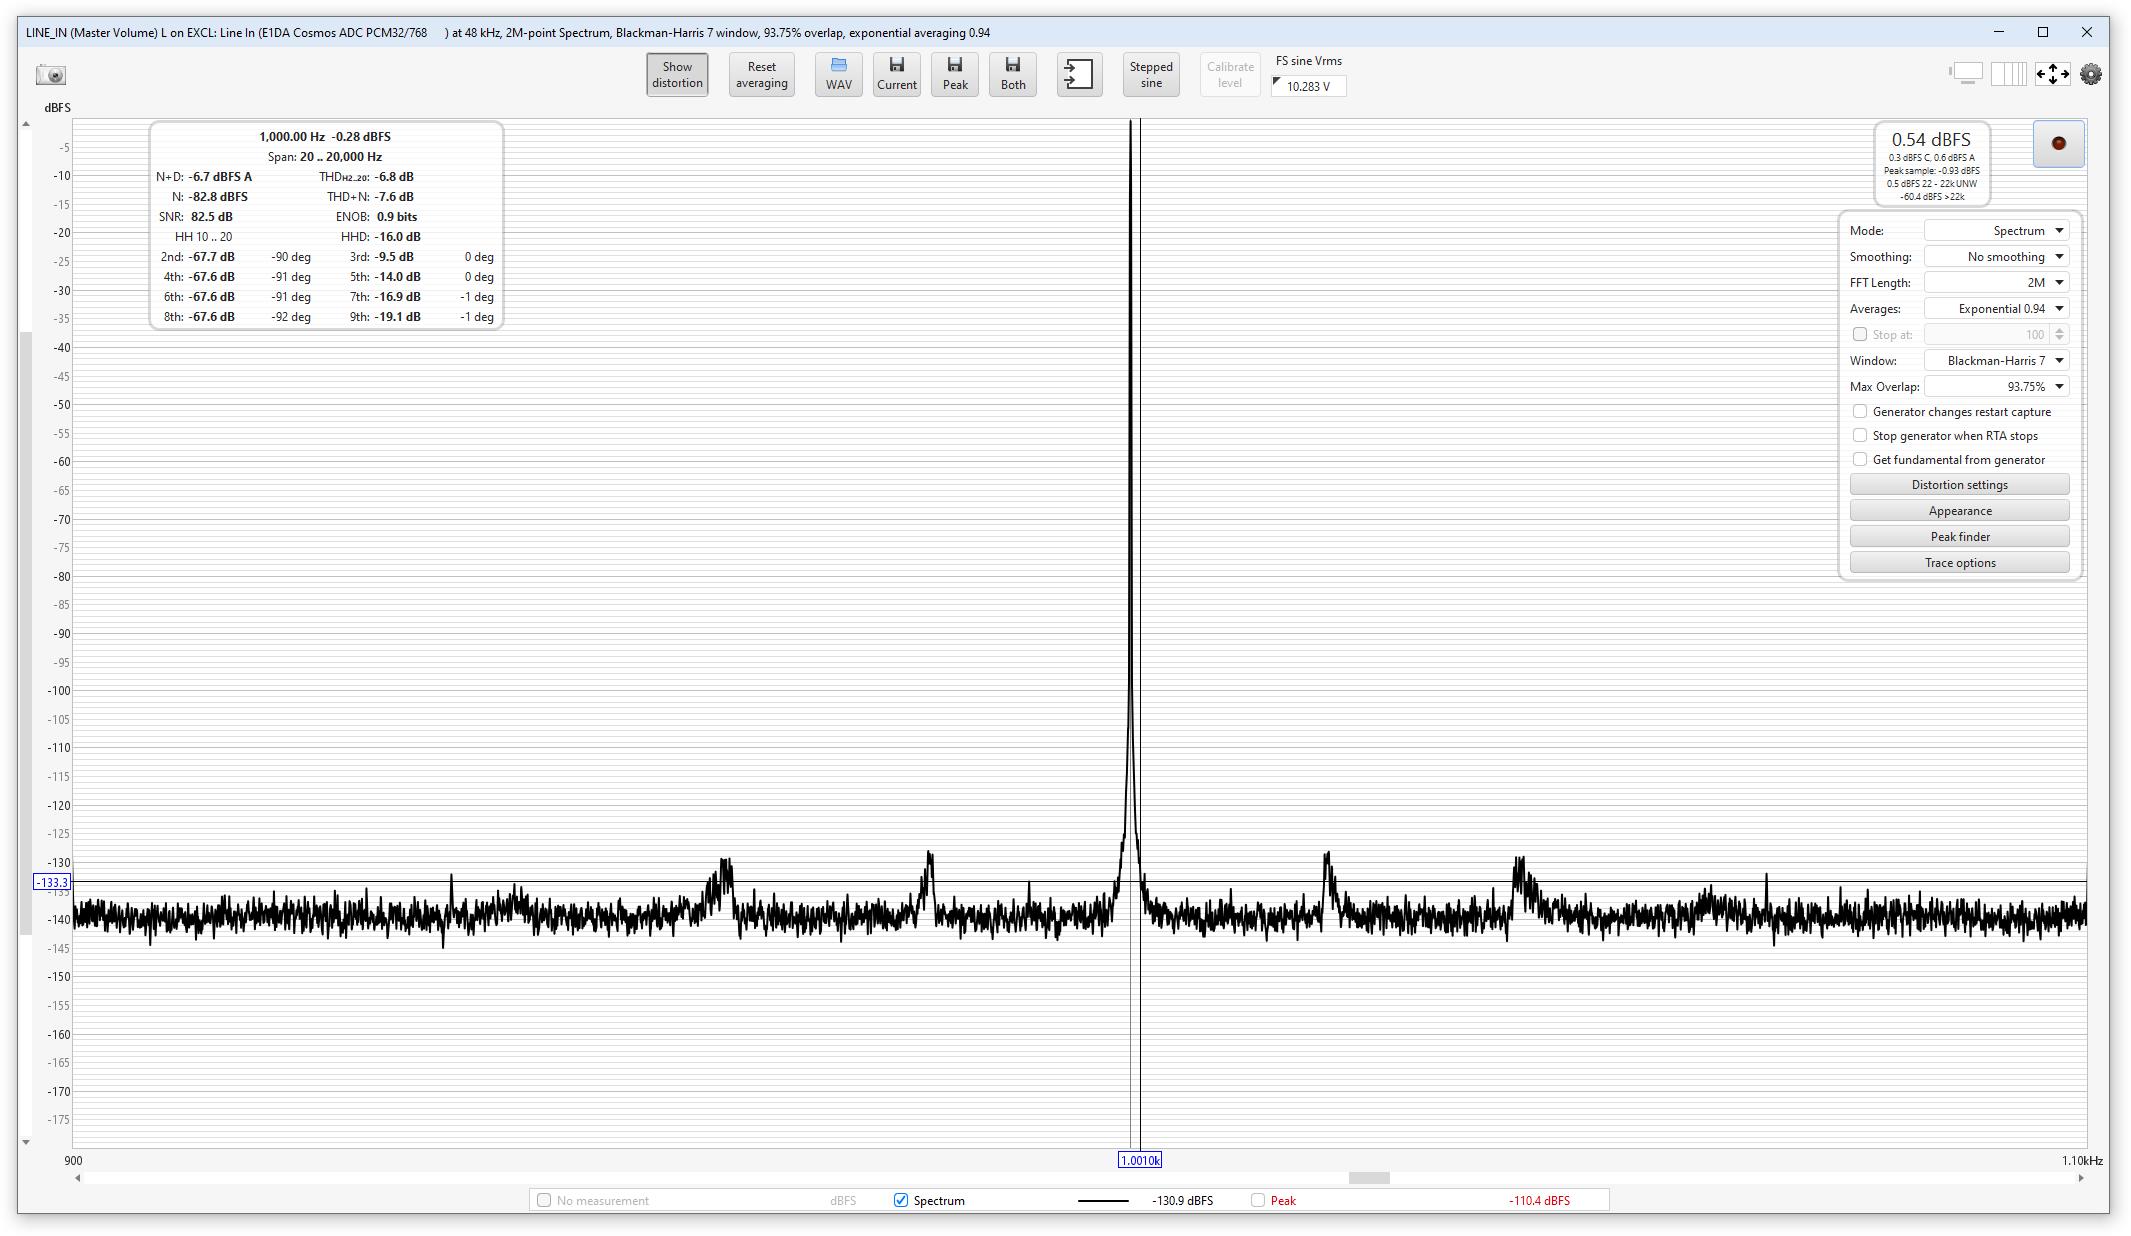Image resolution: width=2131 pixels, height=1236 pixels.
Task: Save the Peak trace
Action: (954, 75)
